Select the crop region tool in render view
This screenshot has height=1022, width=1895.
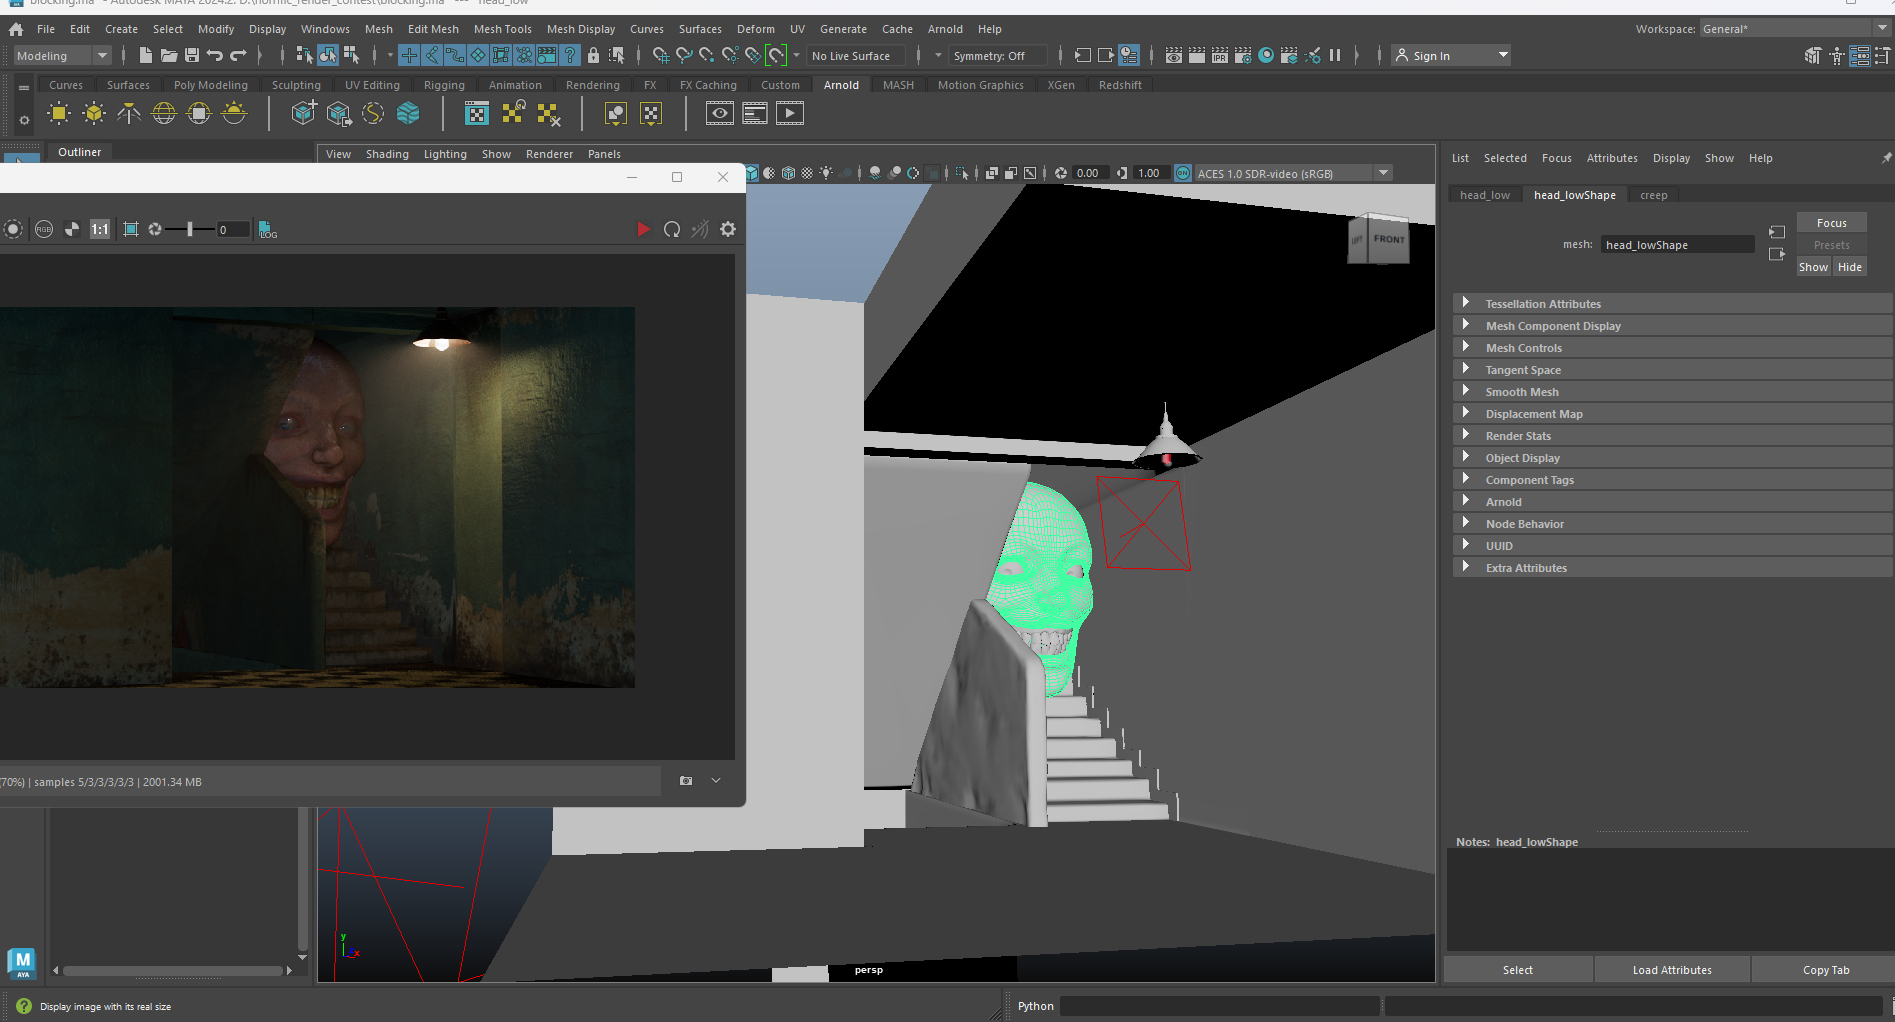coord(131,229)
